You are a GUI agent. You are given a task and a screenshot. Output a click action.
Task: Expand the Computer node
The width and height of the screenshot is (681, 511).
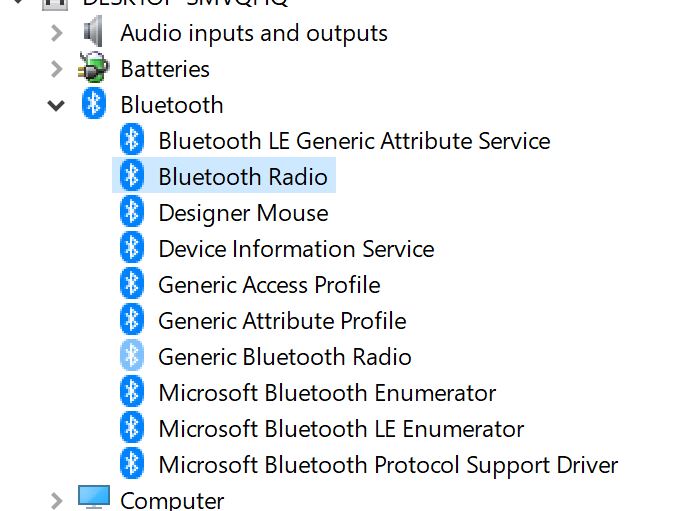[x=56, y=499]
